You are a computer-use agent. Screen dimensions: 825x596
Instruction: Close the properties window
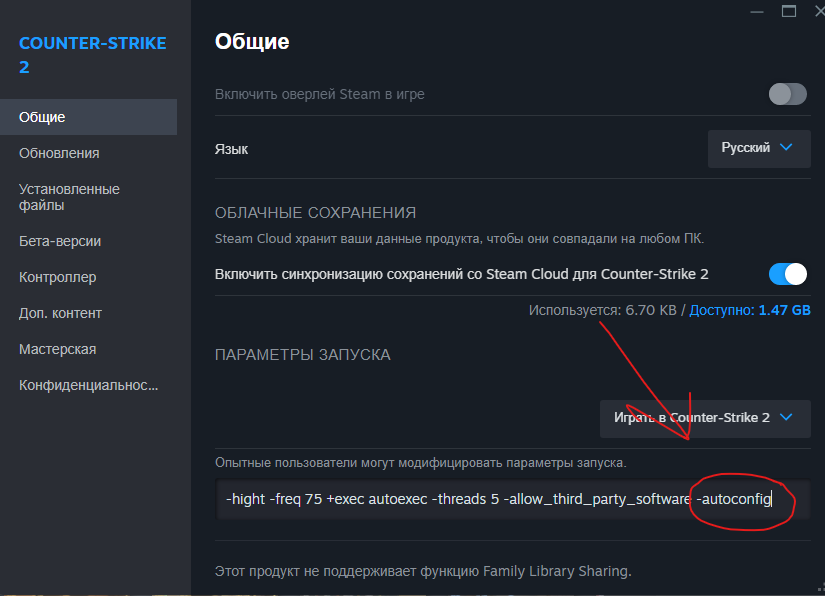coord(820,11)
